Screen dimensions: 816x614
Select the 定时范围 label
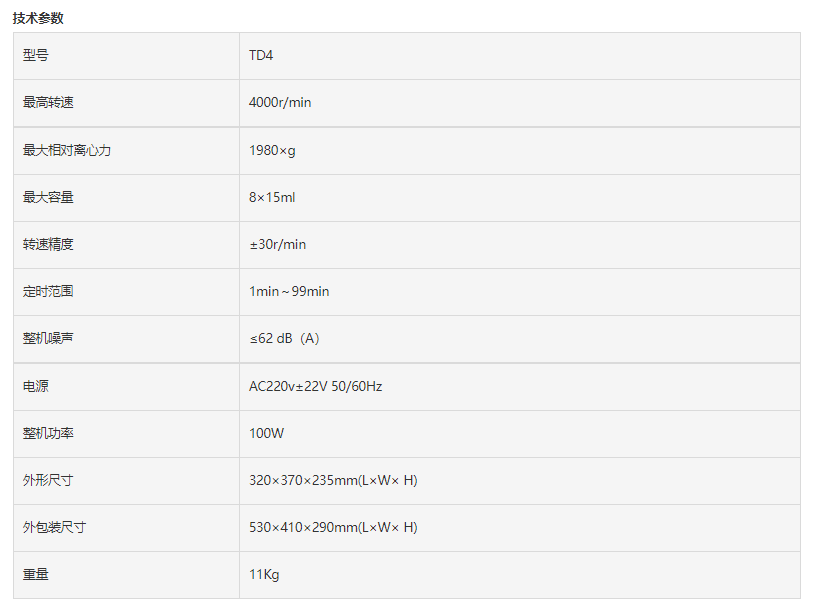(x=48, y=291)
